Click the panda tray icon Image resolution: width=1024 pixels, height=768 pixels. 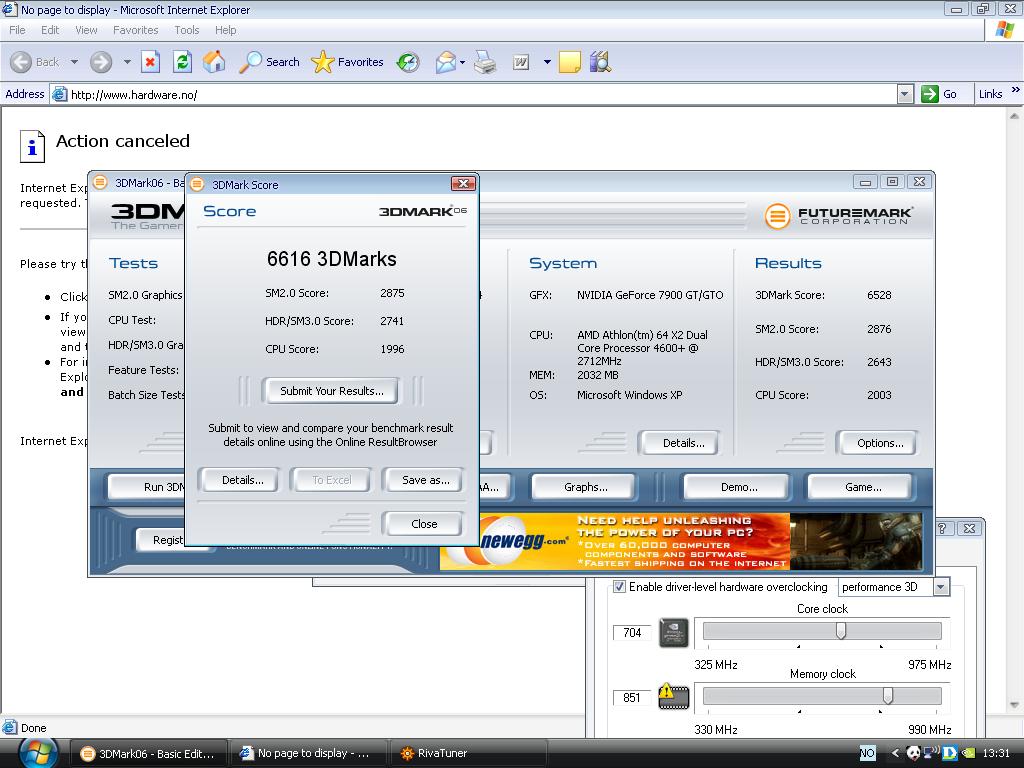[913, 753]
